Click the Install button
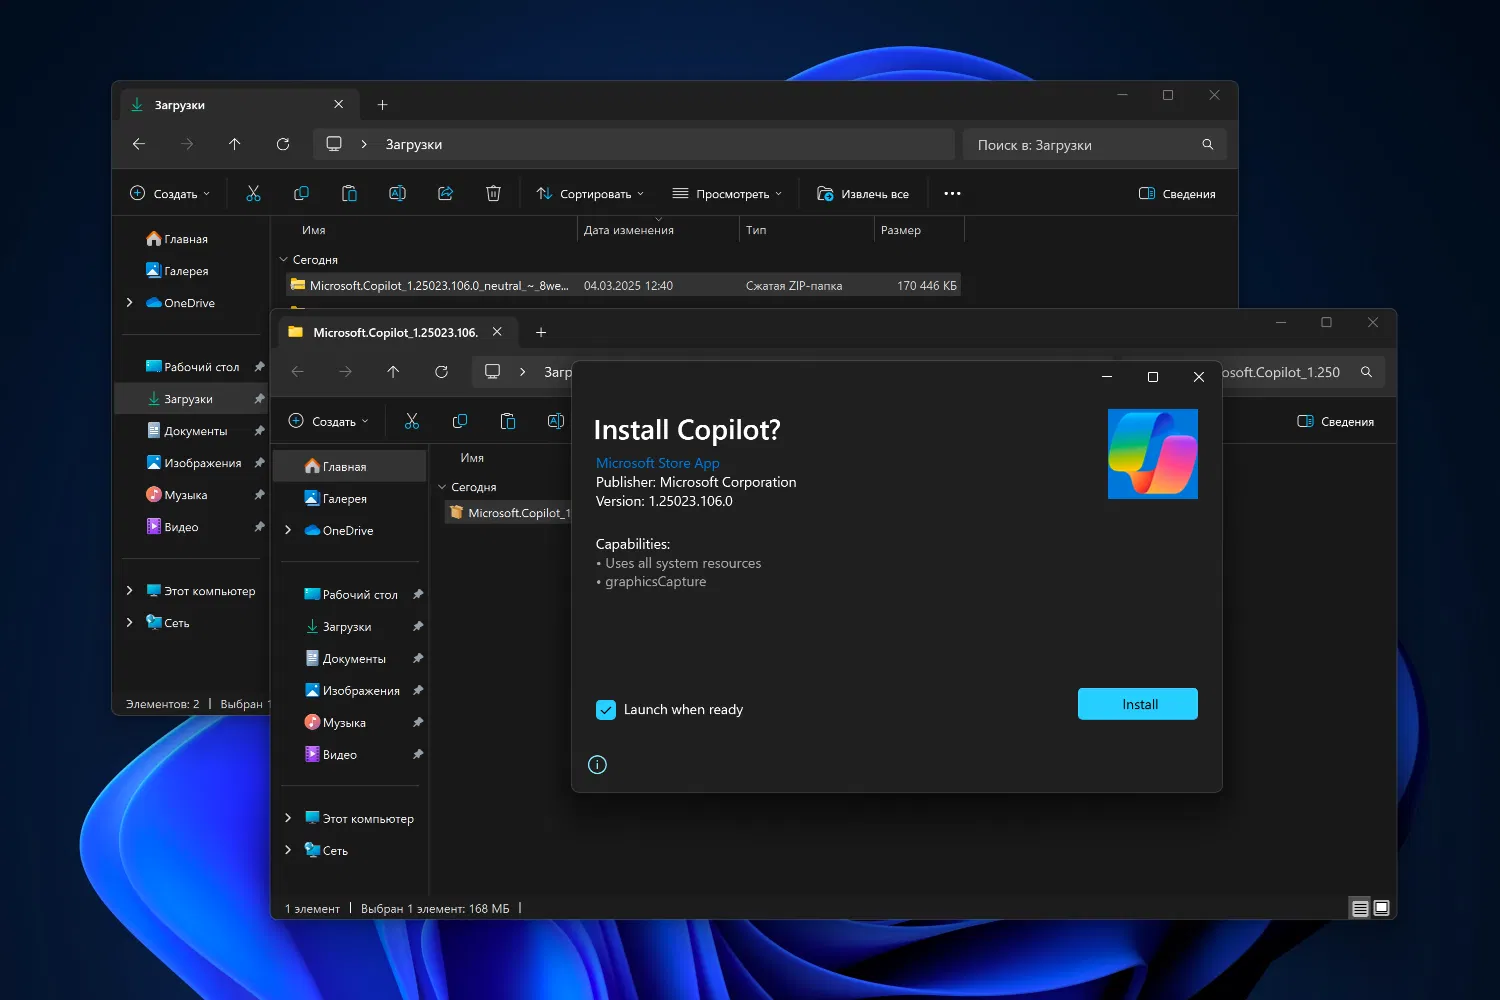 point(1138,704)
